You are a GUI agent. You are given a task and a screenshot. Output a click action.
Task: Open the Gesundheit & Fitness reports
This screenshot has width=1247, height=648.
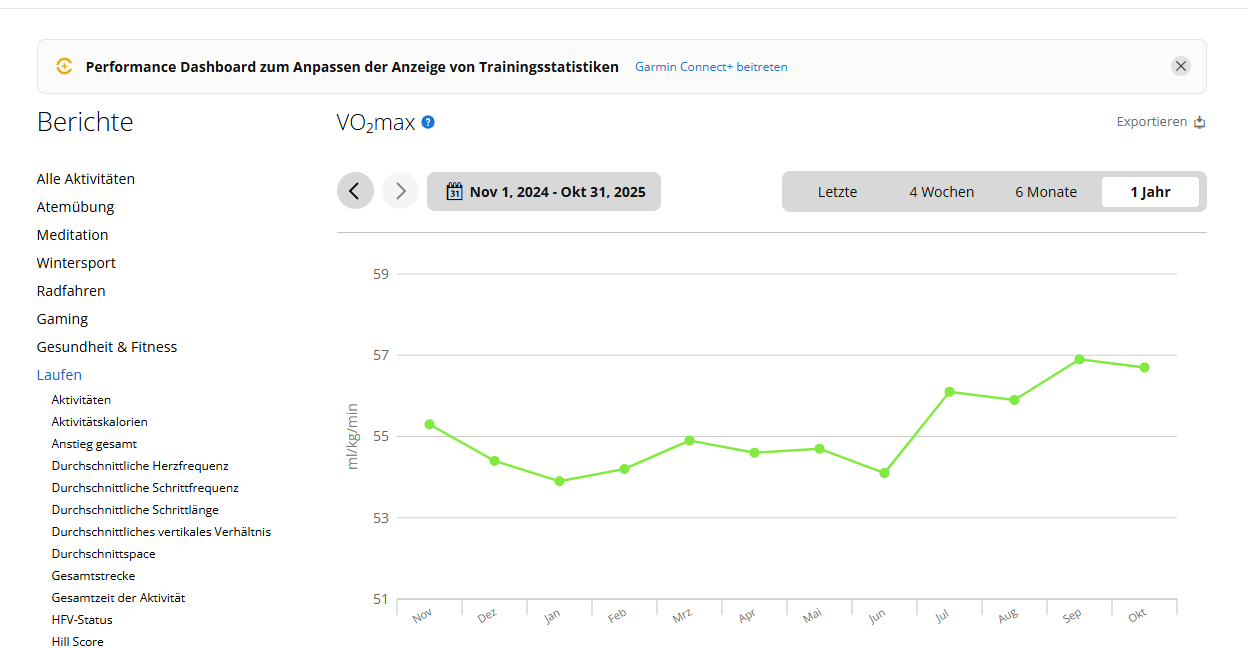(107, 347)
